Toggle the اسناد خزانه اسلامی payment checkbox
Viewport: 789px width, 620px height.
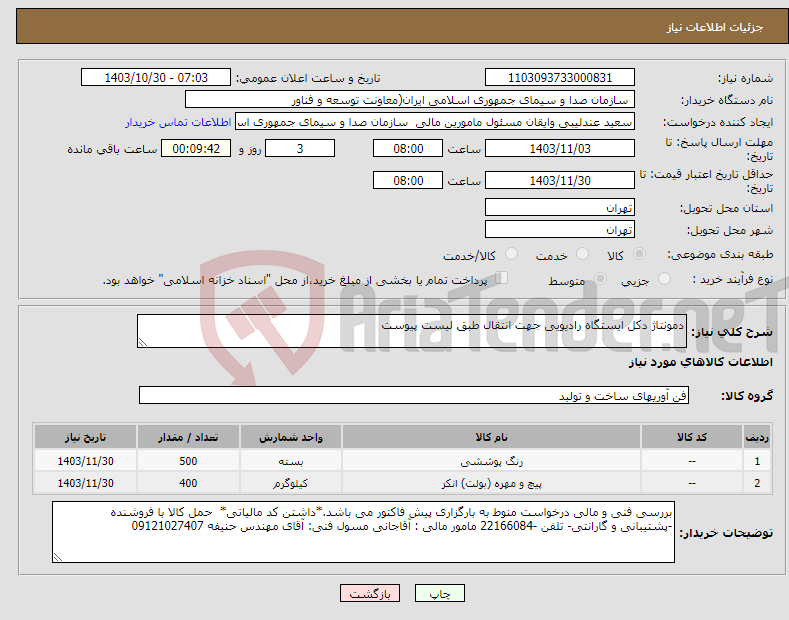[x=502, y=278]
